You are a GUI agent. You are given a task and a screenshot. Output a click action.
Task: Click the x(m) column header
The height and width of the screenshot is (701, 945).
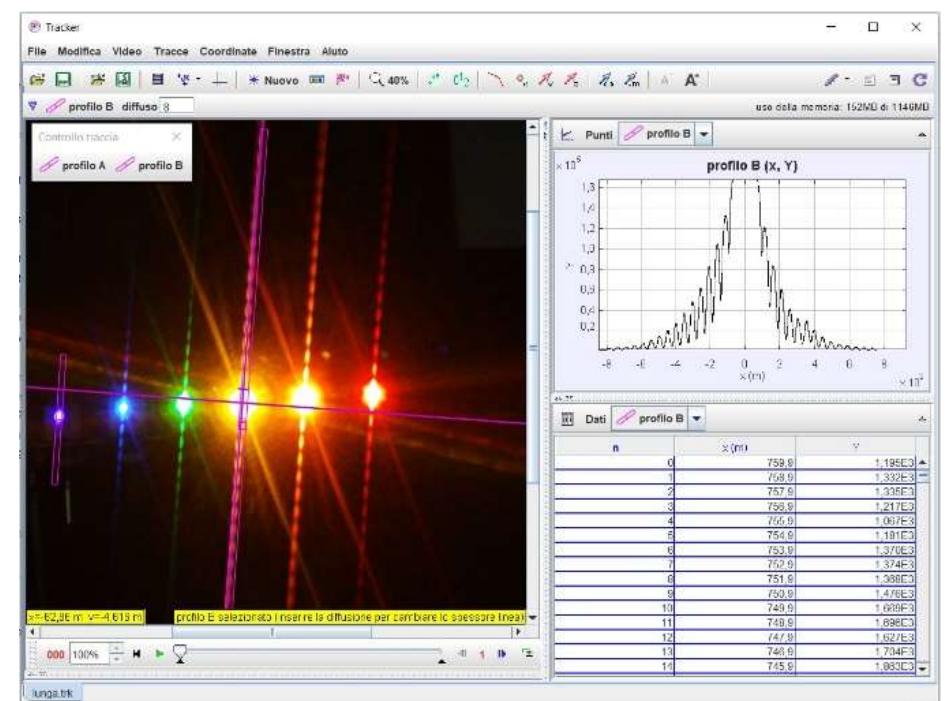pos(735,448)
